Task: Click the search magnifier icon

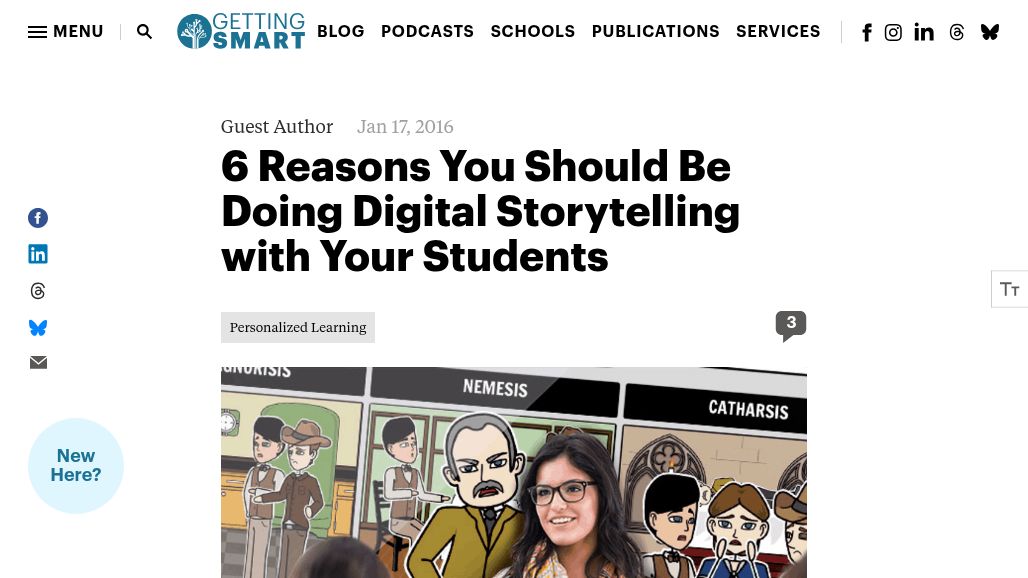Action: tap(144, 31)
